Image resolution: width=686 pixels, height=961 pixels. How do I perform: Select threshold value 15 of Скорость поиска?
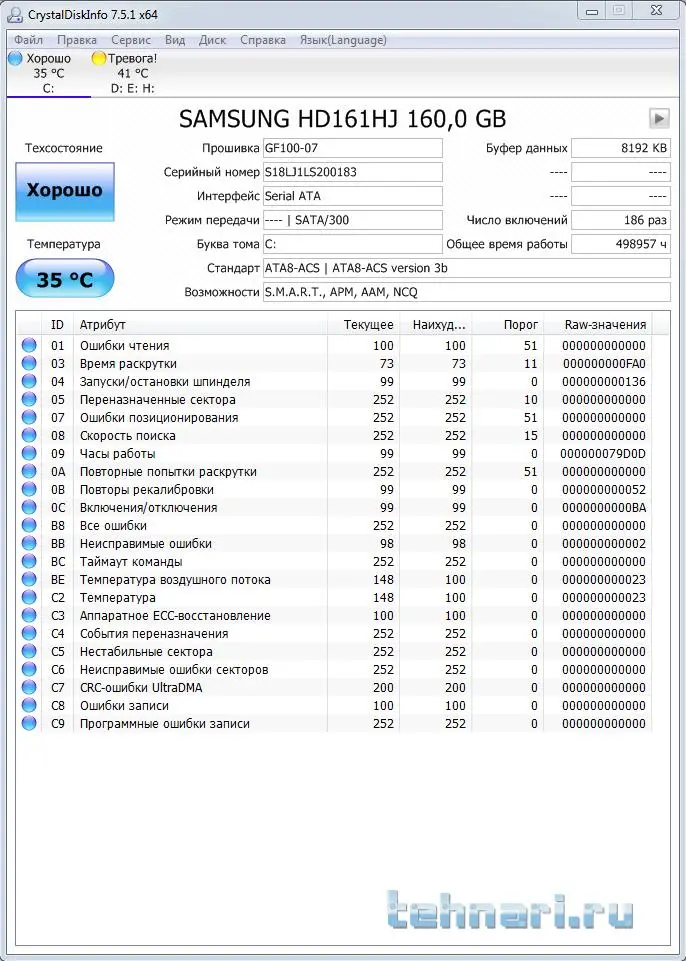[x=531, y=436]
